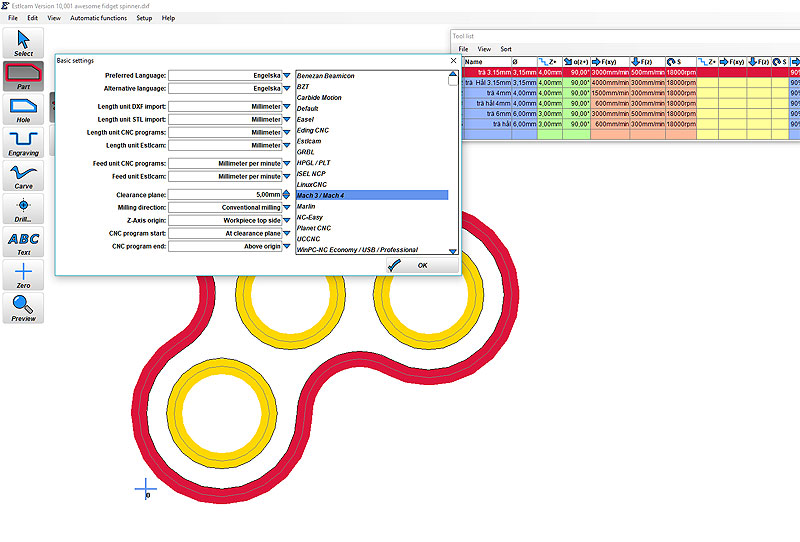Click the Select arrow tool
This screenshot has width=800, height=542.
click(24, 43)
